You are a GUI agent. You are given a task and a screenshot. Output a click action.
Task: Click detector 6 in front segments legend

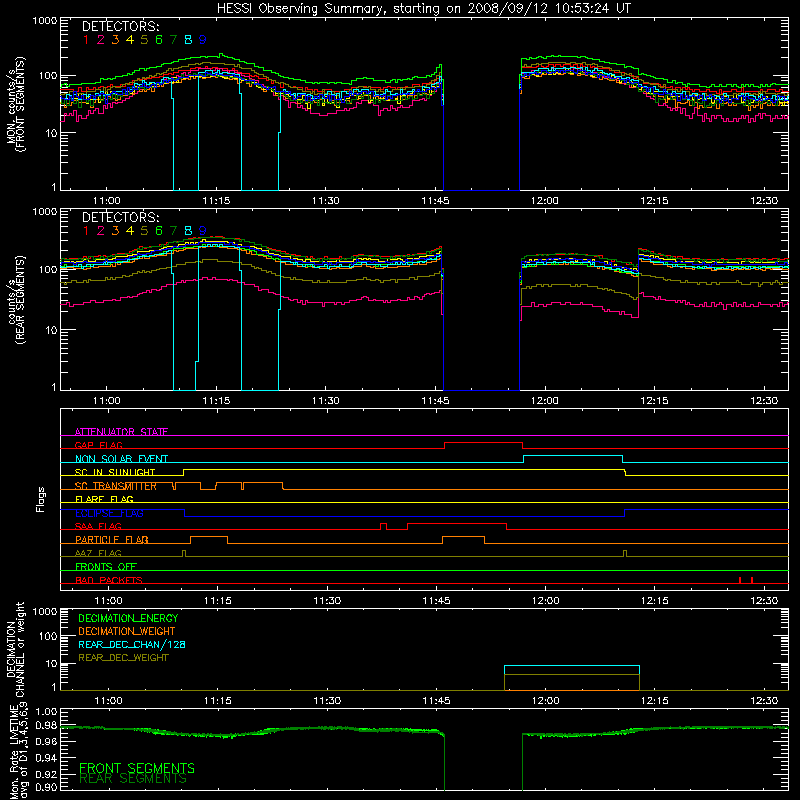tap(159, 40)
